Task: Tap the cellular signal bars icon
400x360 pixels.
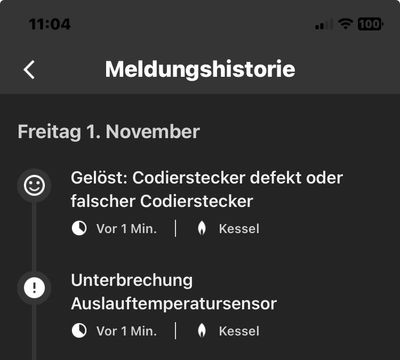Action: coord(323,24)
